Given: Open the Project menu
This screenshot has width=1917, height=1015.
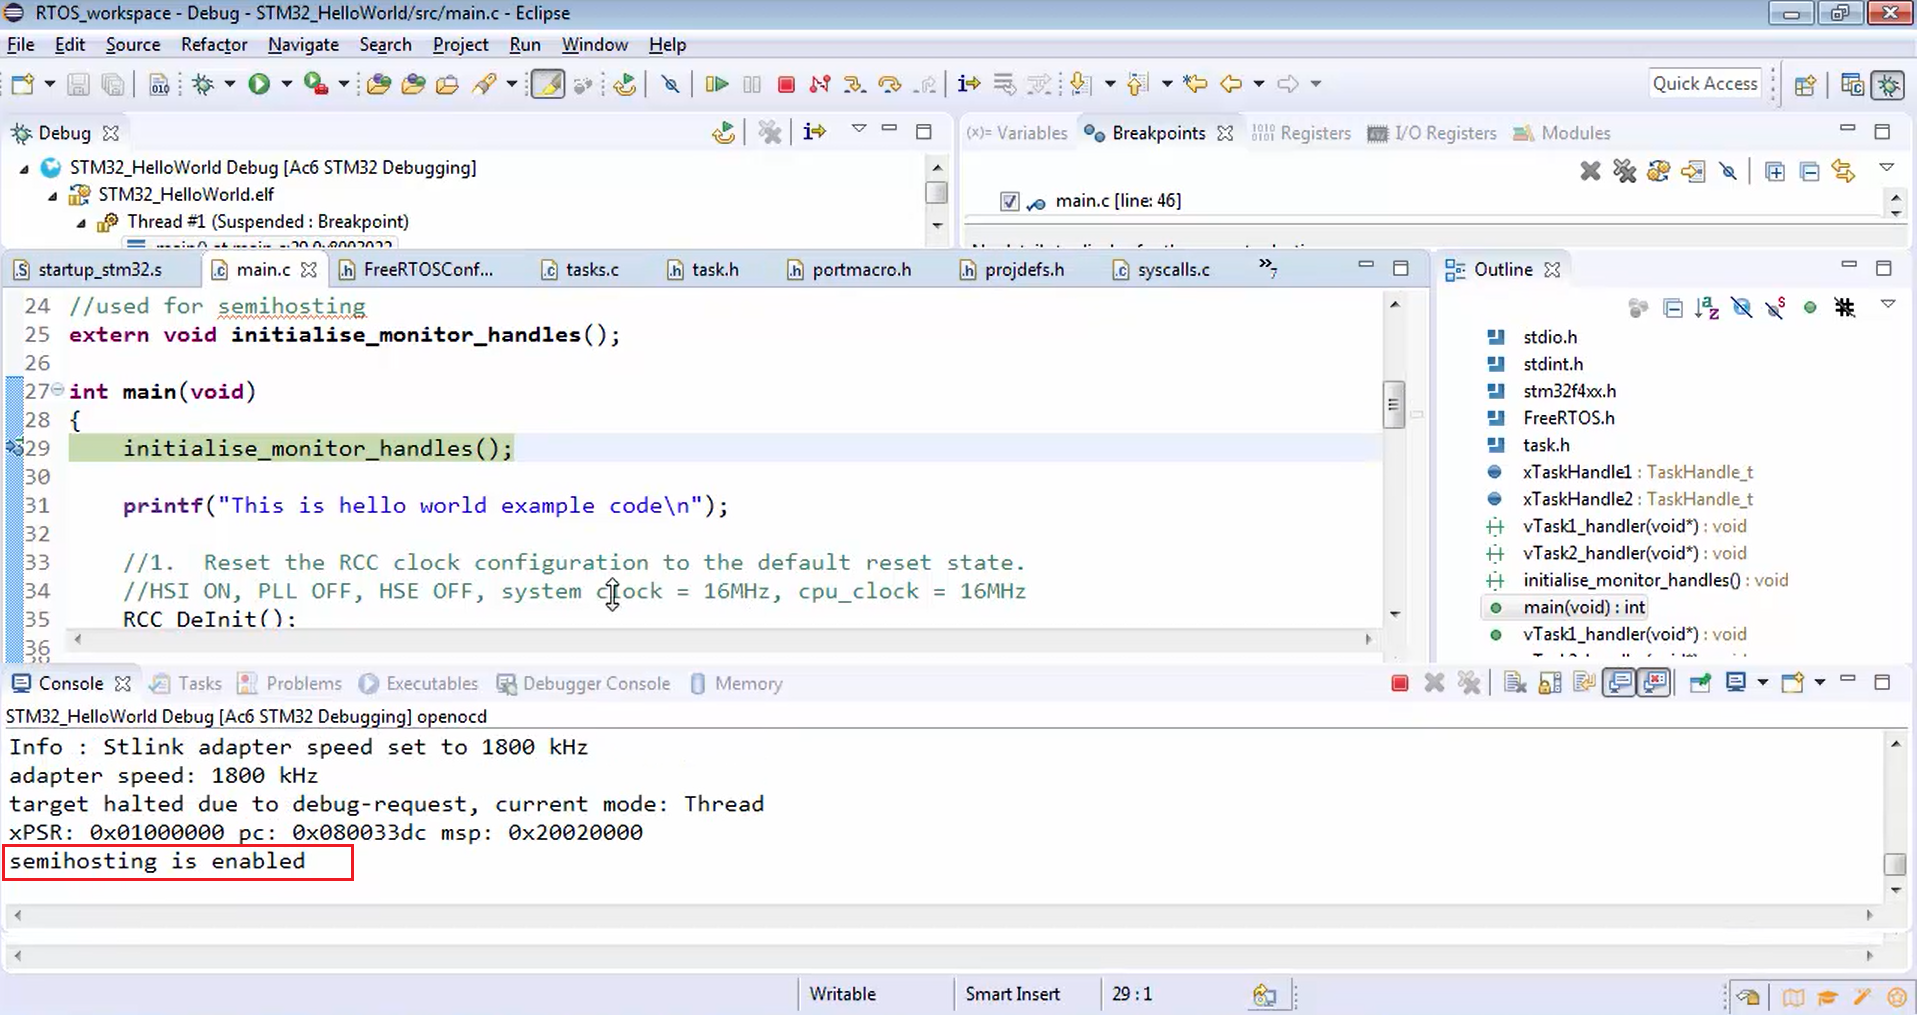Looking at the screenshot, I should (x=460, y=45).
